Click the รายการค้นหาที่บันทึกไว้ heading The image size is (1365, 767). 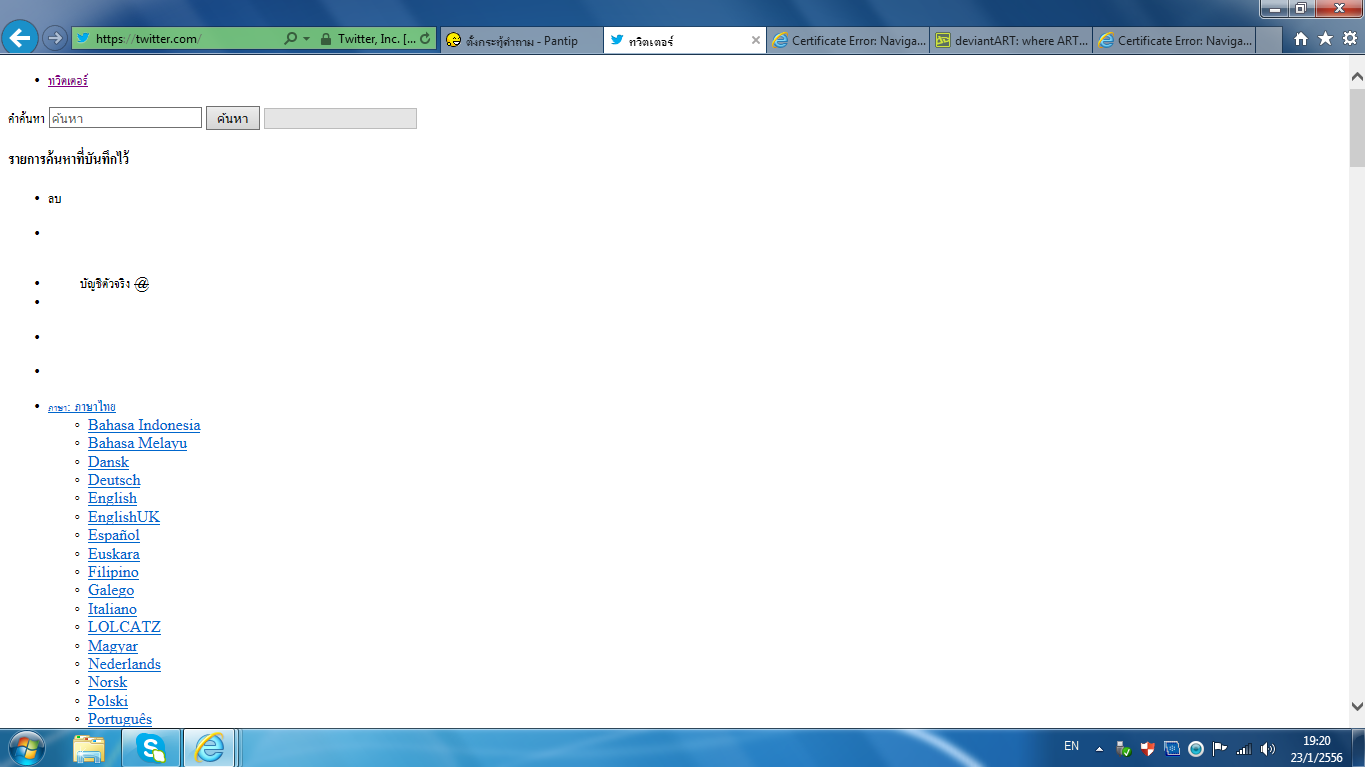[69, 159]
